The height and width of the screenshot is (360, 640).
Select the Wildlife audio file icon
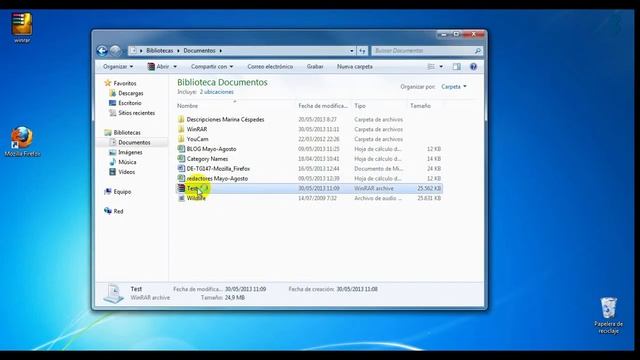click(181, 198)
